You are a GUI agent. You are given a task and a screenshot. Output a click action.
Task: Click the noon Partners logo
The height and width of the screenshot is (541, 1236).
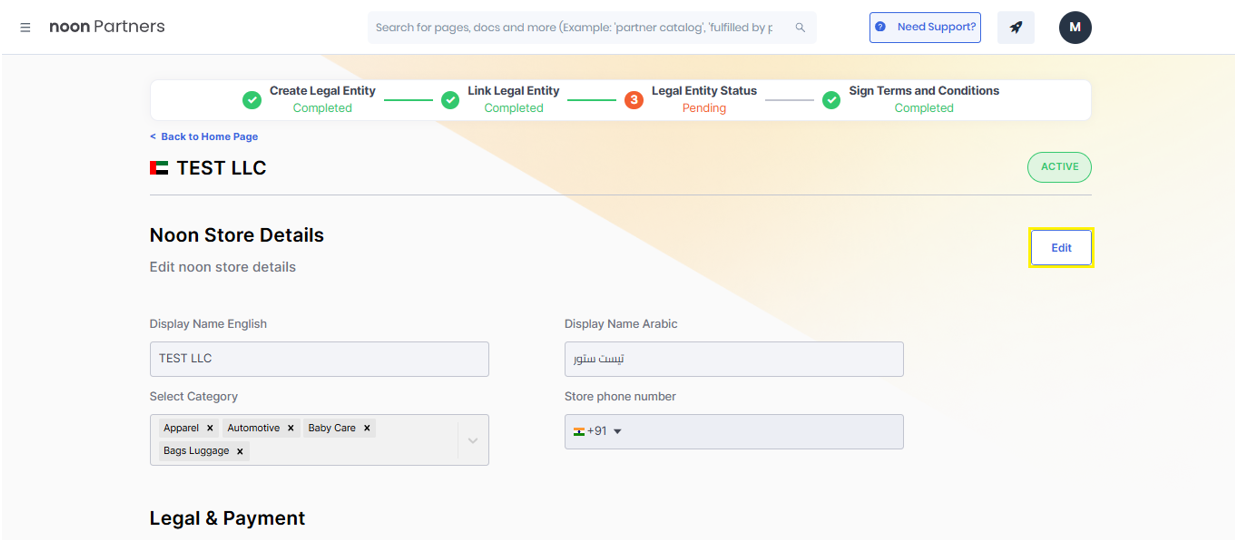click(107, 27)
